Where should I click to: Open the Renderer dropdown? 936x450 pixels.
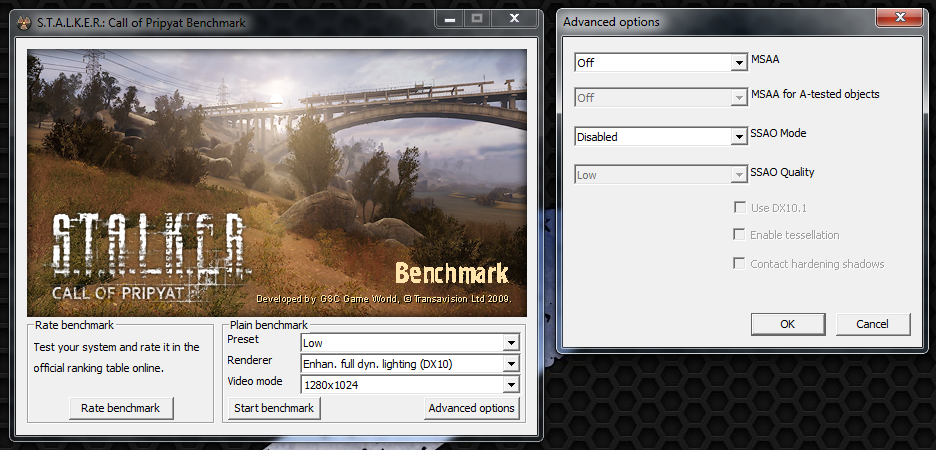tap(410, 363)
